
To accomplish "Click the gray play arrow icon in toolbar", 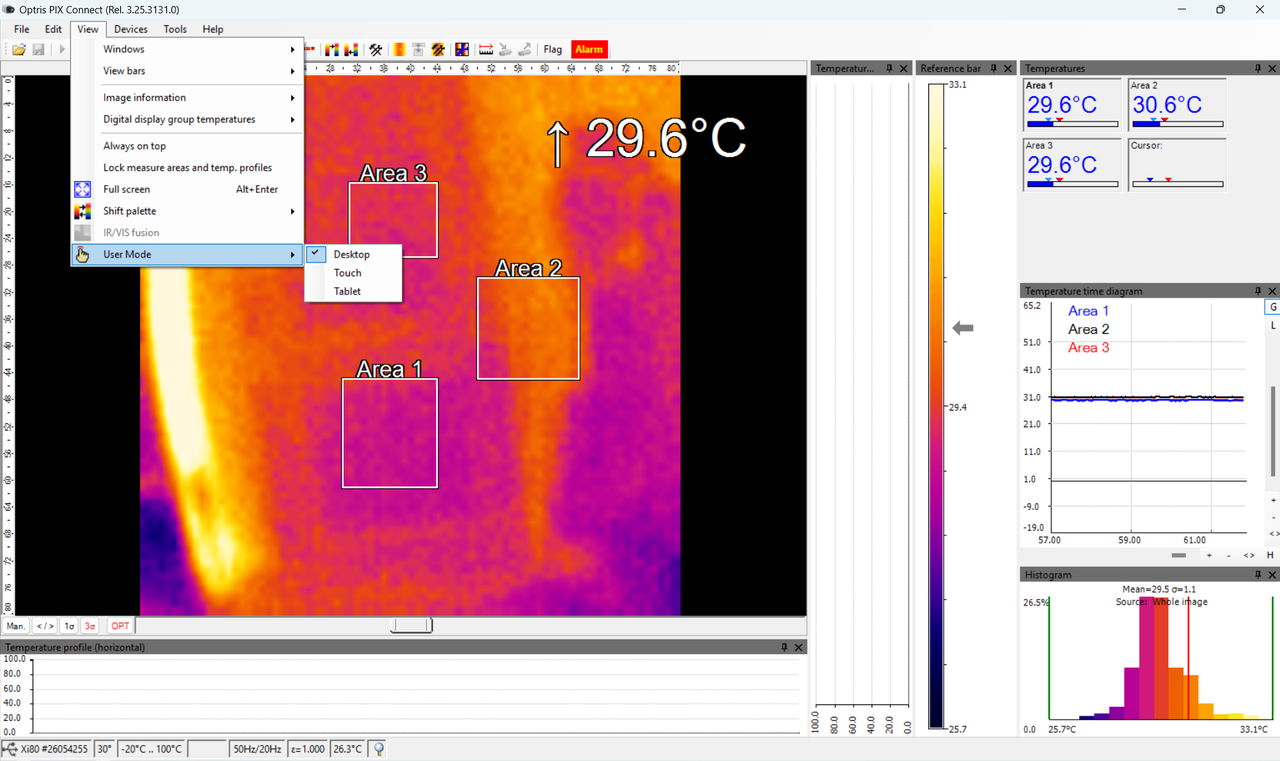I will click(61, 49).
